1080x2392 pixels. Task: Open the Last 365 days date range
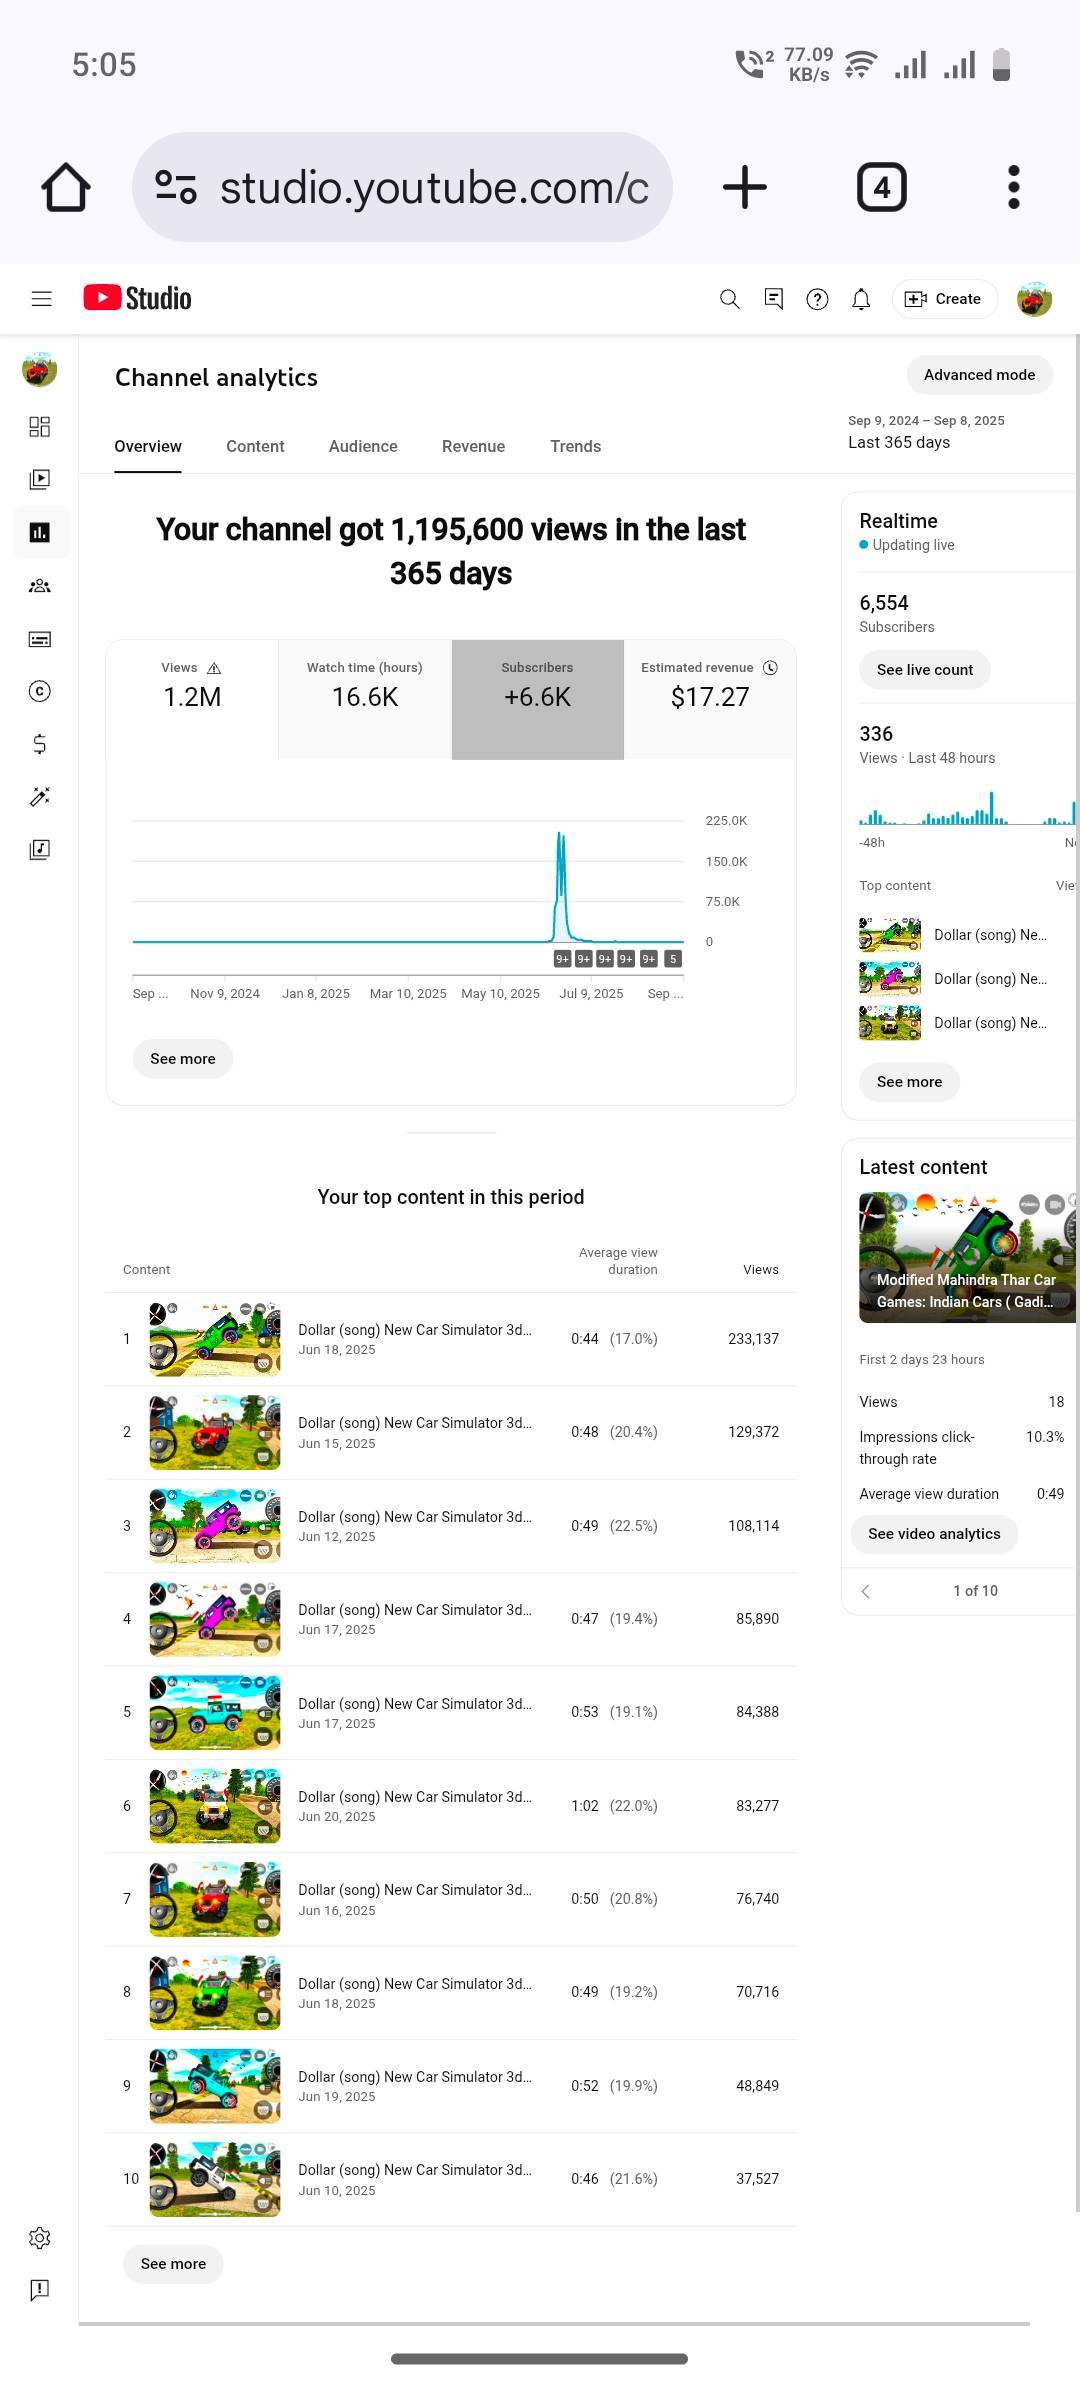coord(925,432)
